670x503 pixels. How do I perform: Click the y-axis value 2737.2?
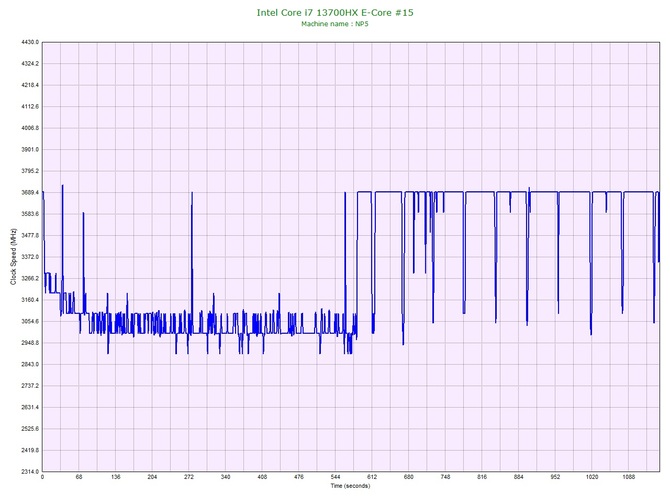(x=30, y=386)
